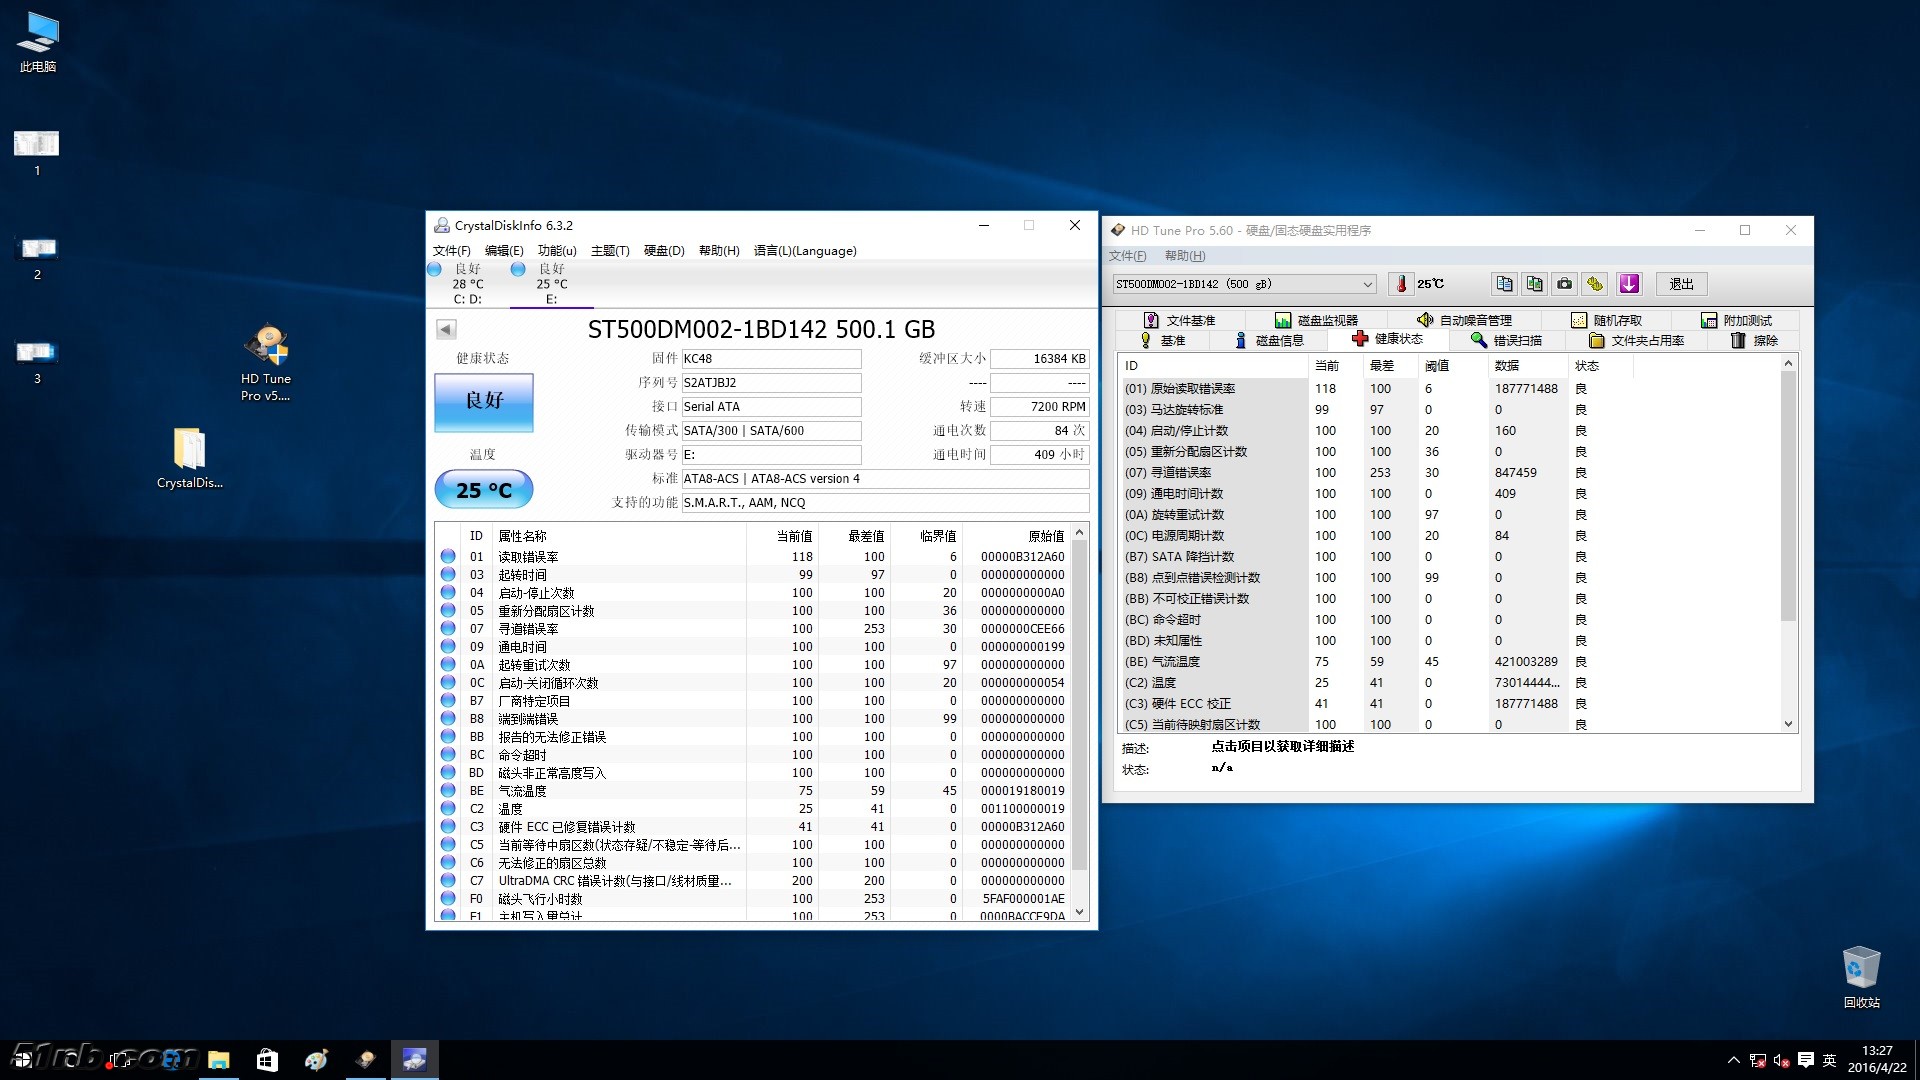Switch to the 错误扫描 tab
The height and width of the screenshot is (1080, 1920).
tap(1506, 340)
